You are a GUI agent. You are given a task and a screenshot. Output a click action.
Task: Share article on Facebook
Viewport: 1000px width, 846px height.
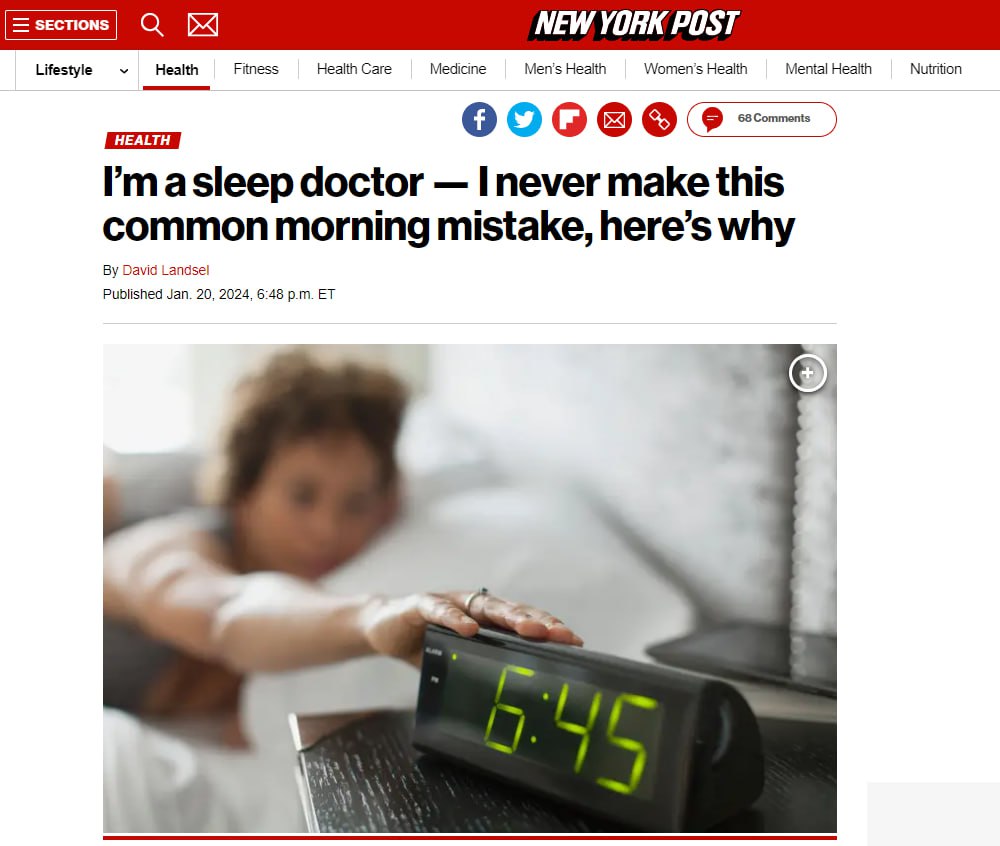(480, 119)
